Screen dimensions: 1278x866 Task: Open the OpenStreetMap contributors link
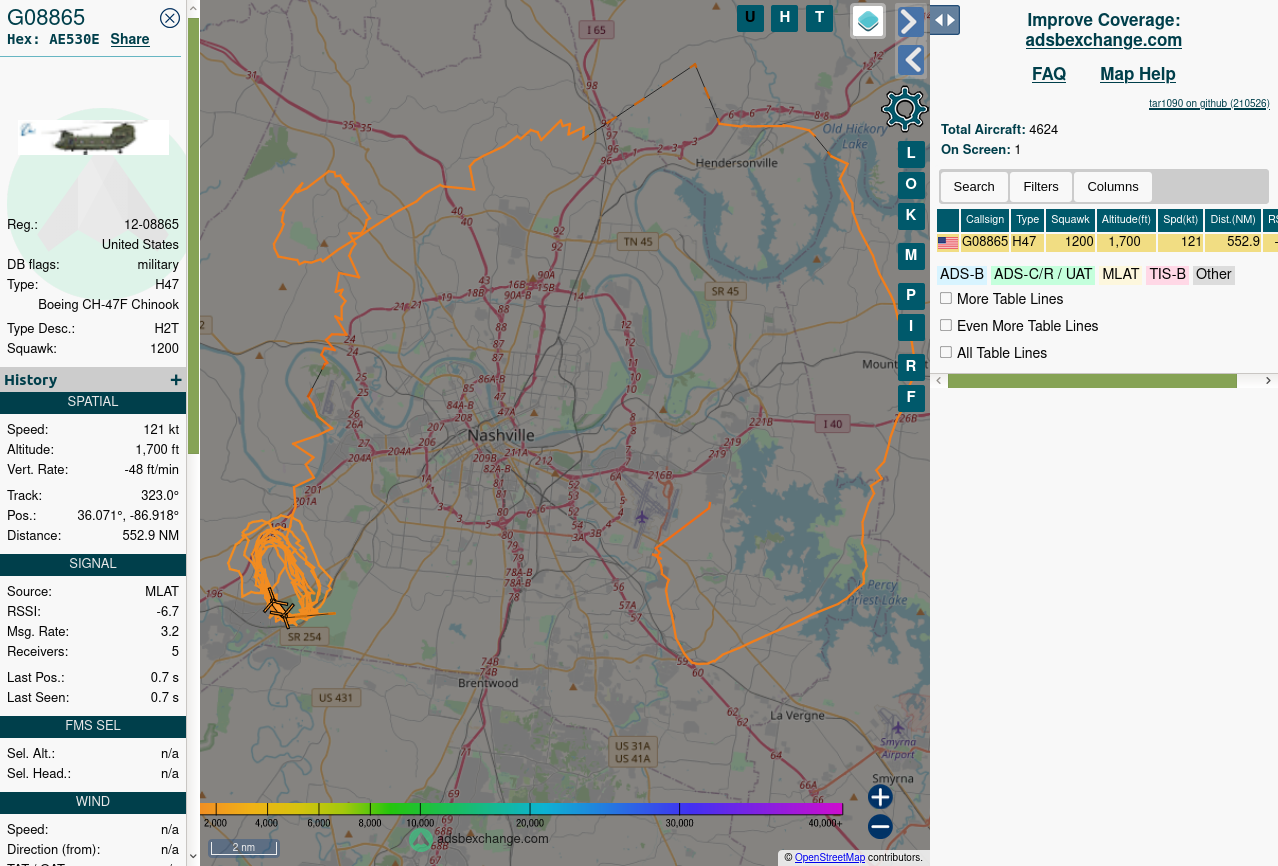coord(830,857)
